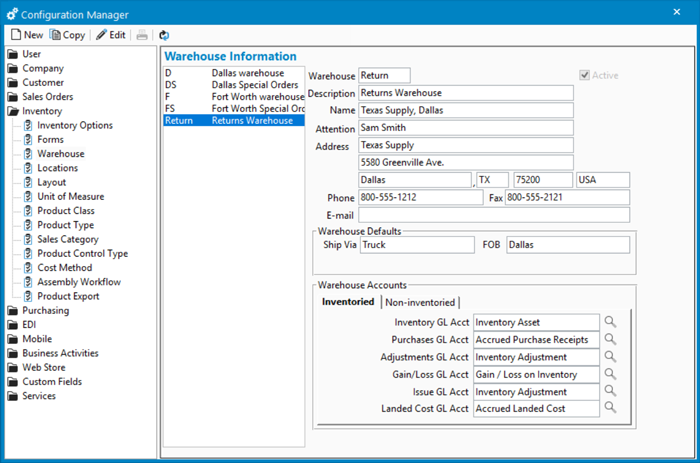Switch to the Non-inventoried tab
This screenshot has width=700, height=463.
[x=420, y=302]
